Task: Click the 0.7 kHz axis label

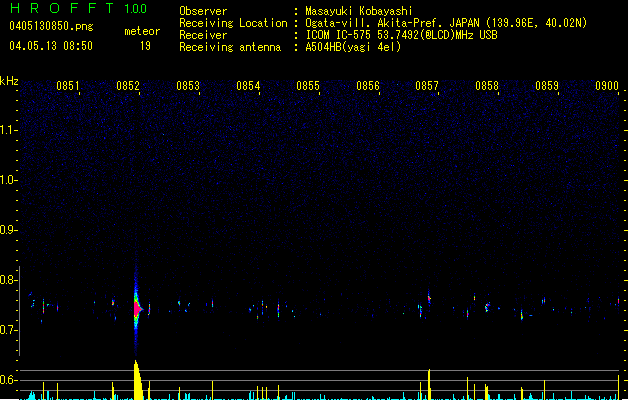Action: [x=8, y=330]
